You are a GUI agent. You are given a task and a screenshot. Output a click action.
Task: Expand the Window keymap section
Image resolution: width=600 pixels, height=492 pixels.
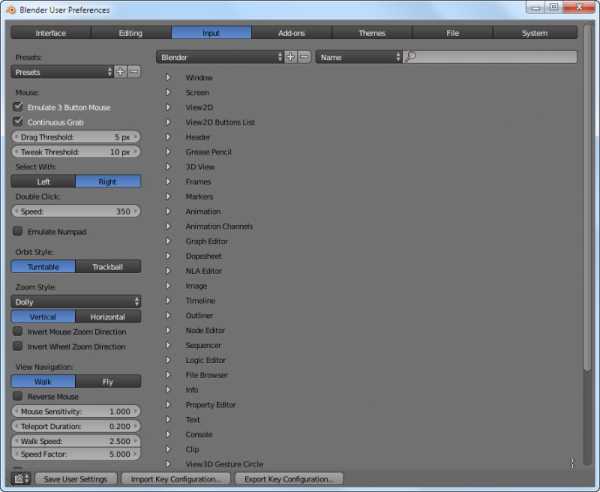[168, 77]
